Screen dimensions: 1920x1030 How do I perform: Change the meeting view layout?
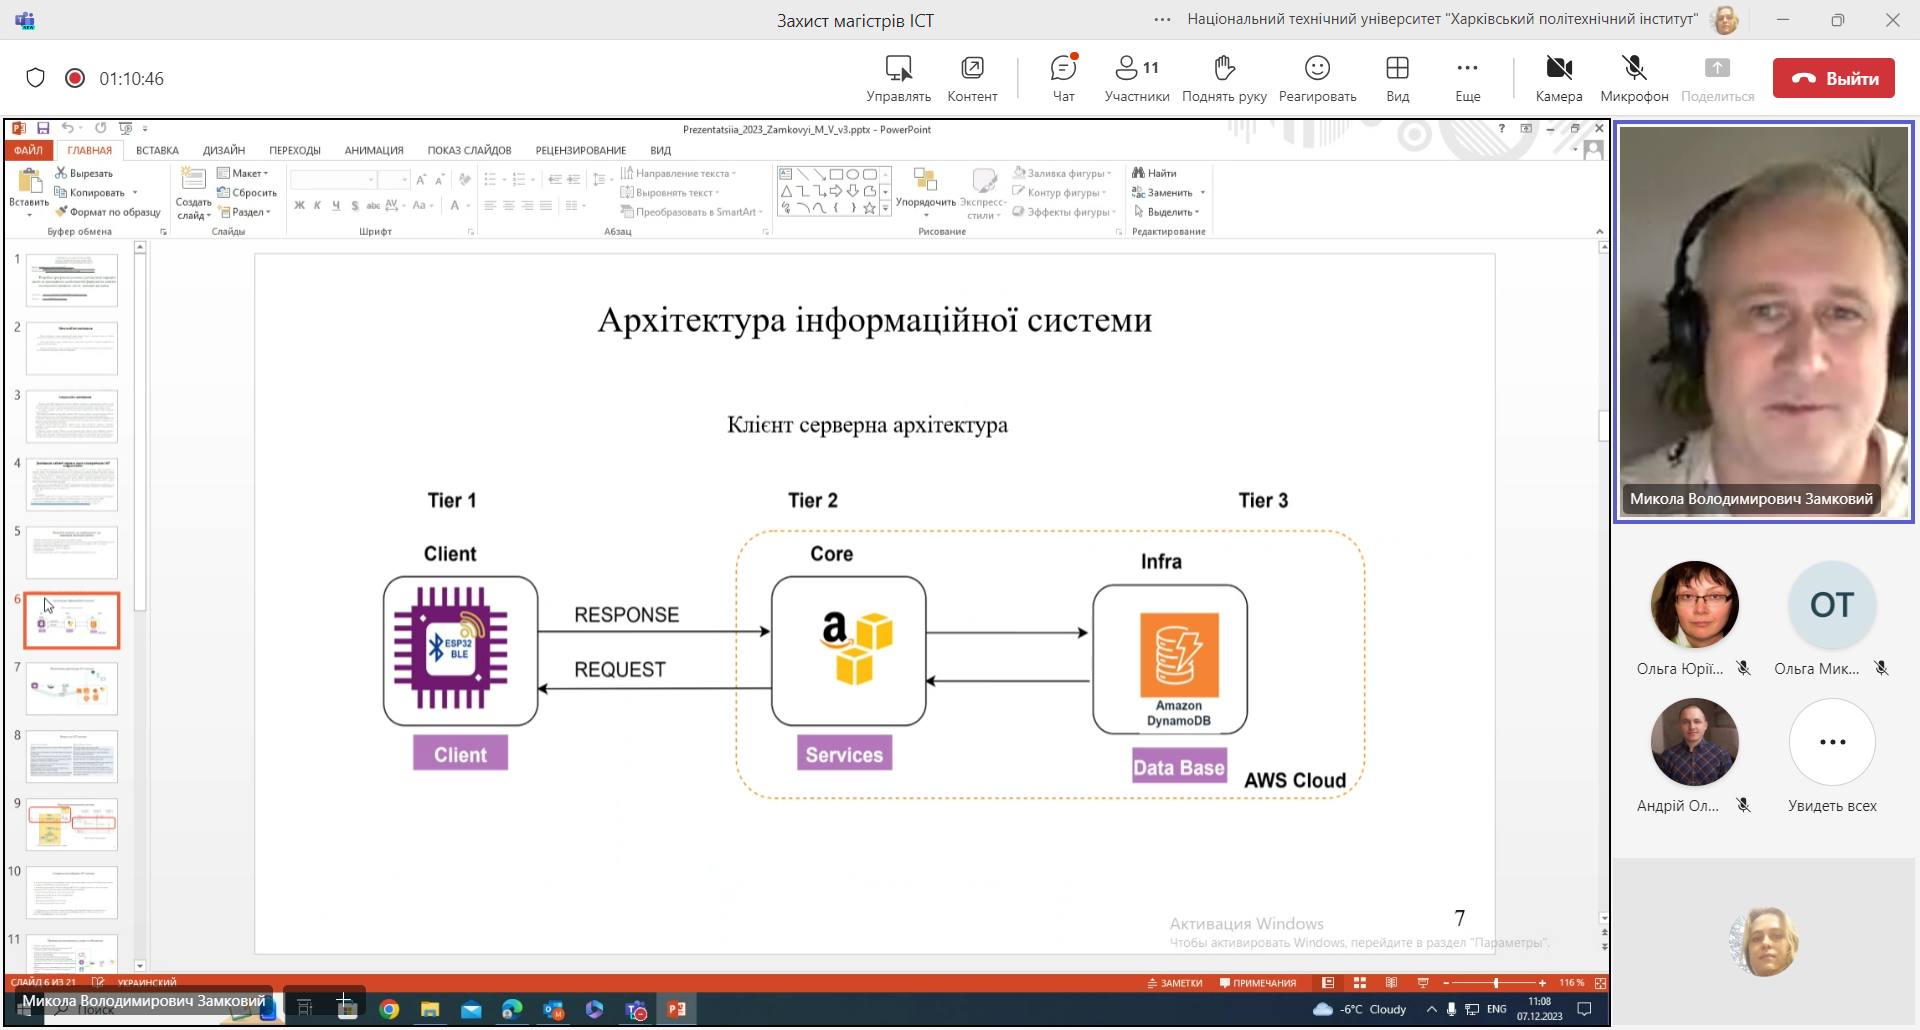tap(1397, 78)
